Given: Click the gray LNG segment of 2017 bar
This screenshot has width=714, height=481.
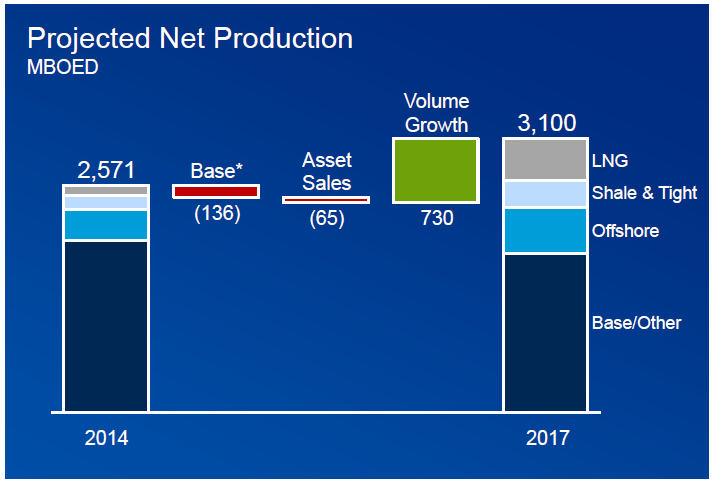Looking at the screenshot, I should click(545, 160).
